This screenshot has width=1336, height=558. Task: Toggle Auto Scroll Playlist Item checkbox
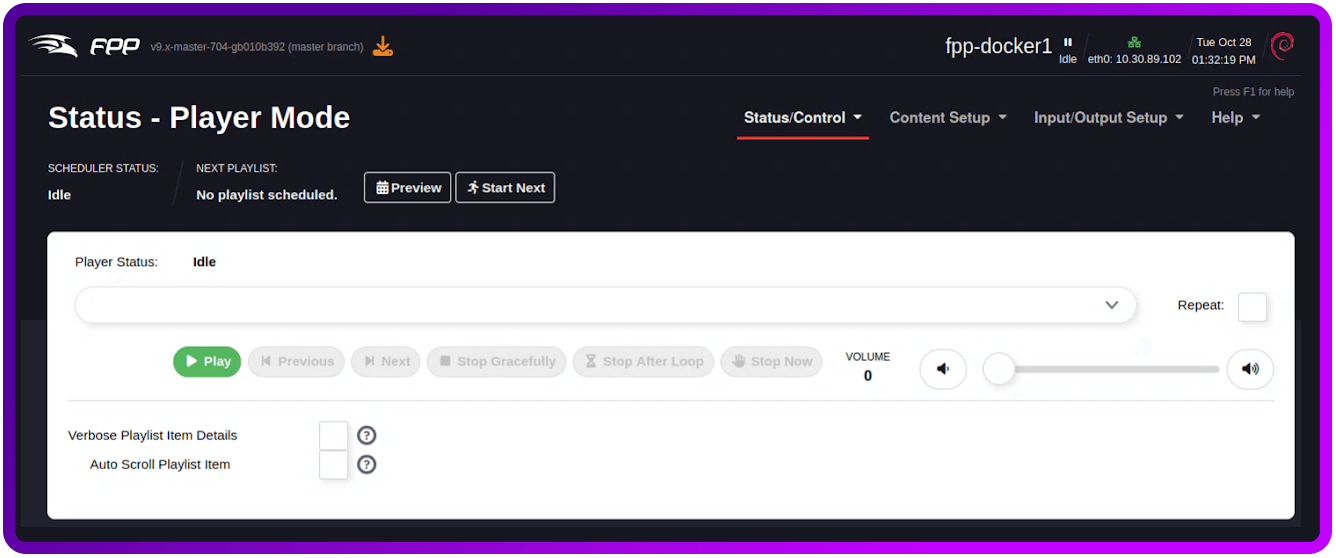click(x=334, y=464)
